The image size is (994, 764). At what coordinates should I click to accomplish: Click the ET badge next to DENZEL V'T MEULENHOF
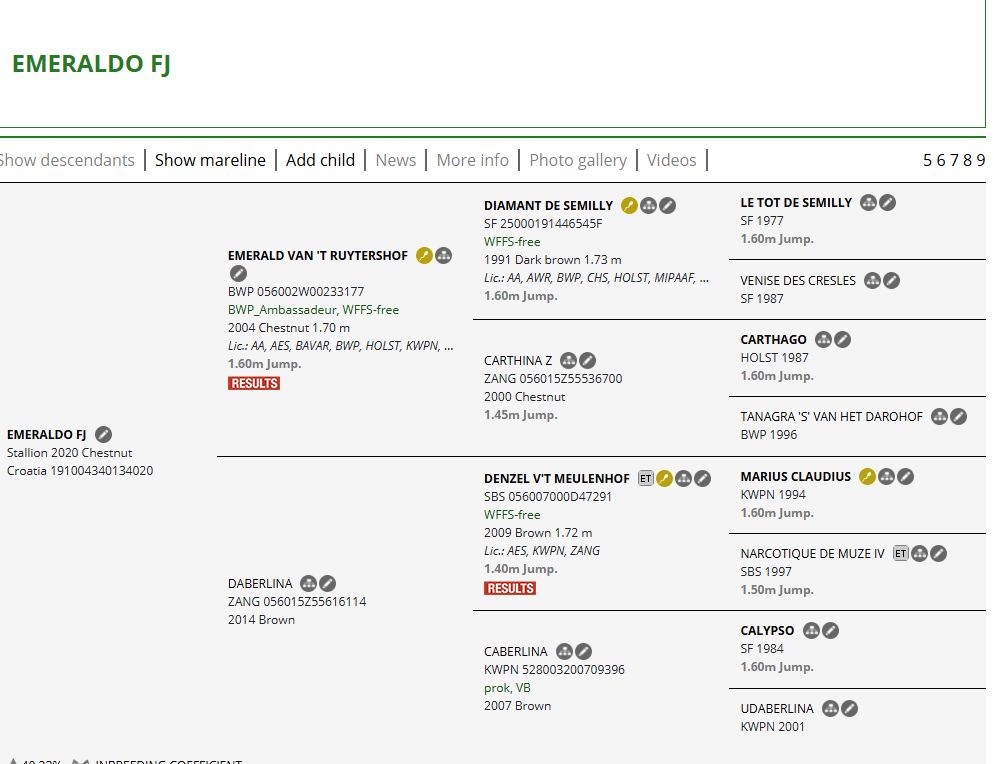[x=645, y=479]
